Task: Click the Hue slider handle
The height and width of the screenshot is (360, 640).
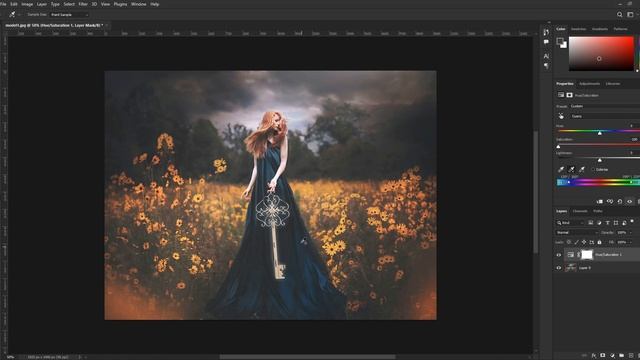Action: coord(600,133)
